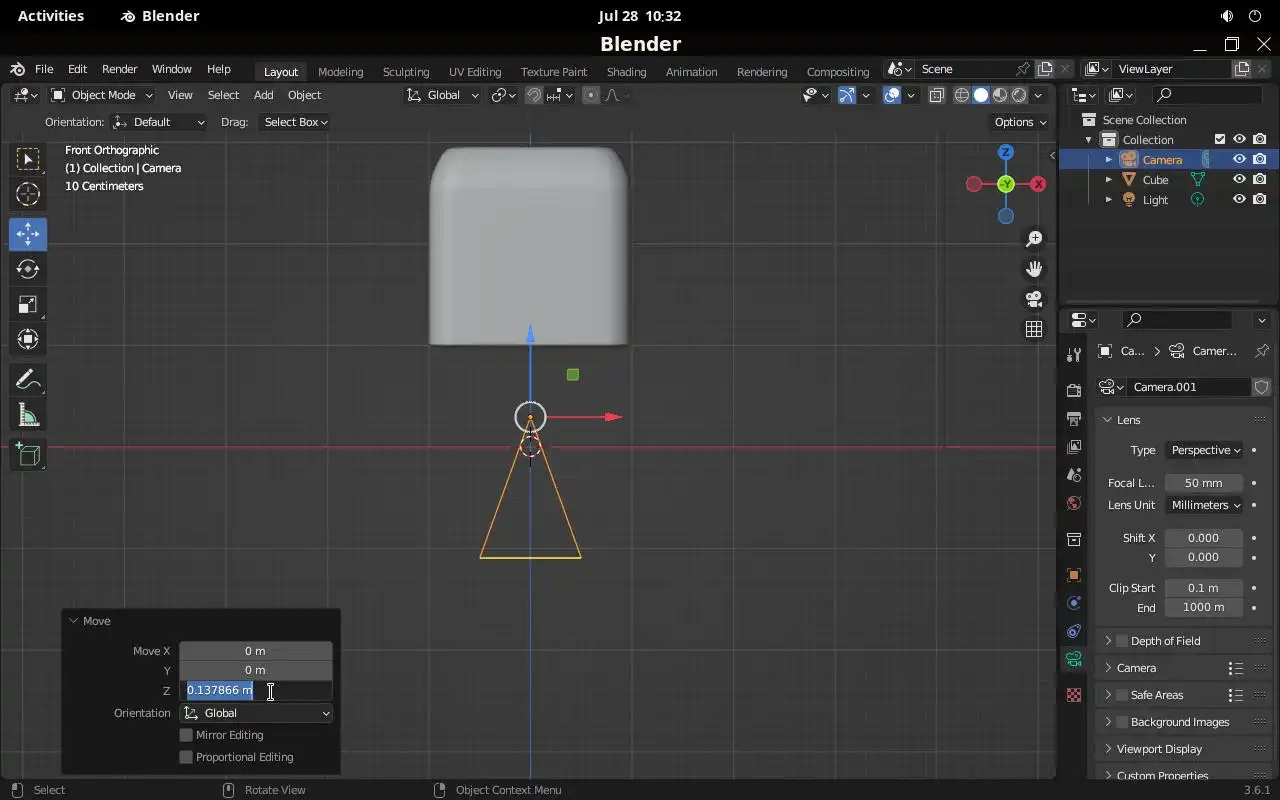The image size is (1280, 800).
Task: Open the Object Mode dropdown
Action: tap(102, 95)
